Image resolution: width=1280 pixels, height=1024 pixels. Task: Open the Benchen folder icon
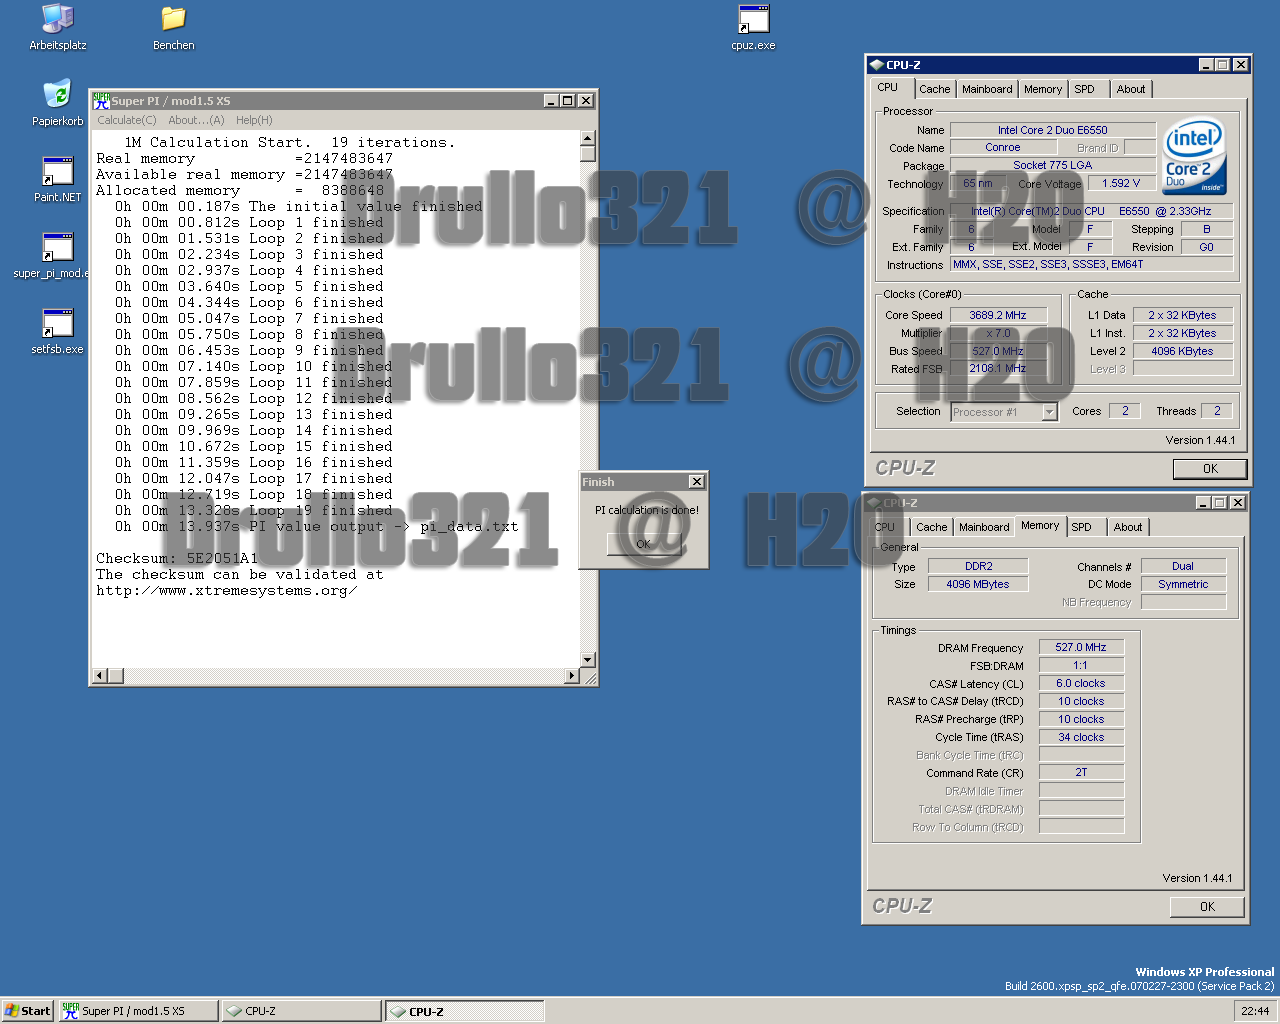coord(173,27)
